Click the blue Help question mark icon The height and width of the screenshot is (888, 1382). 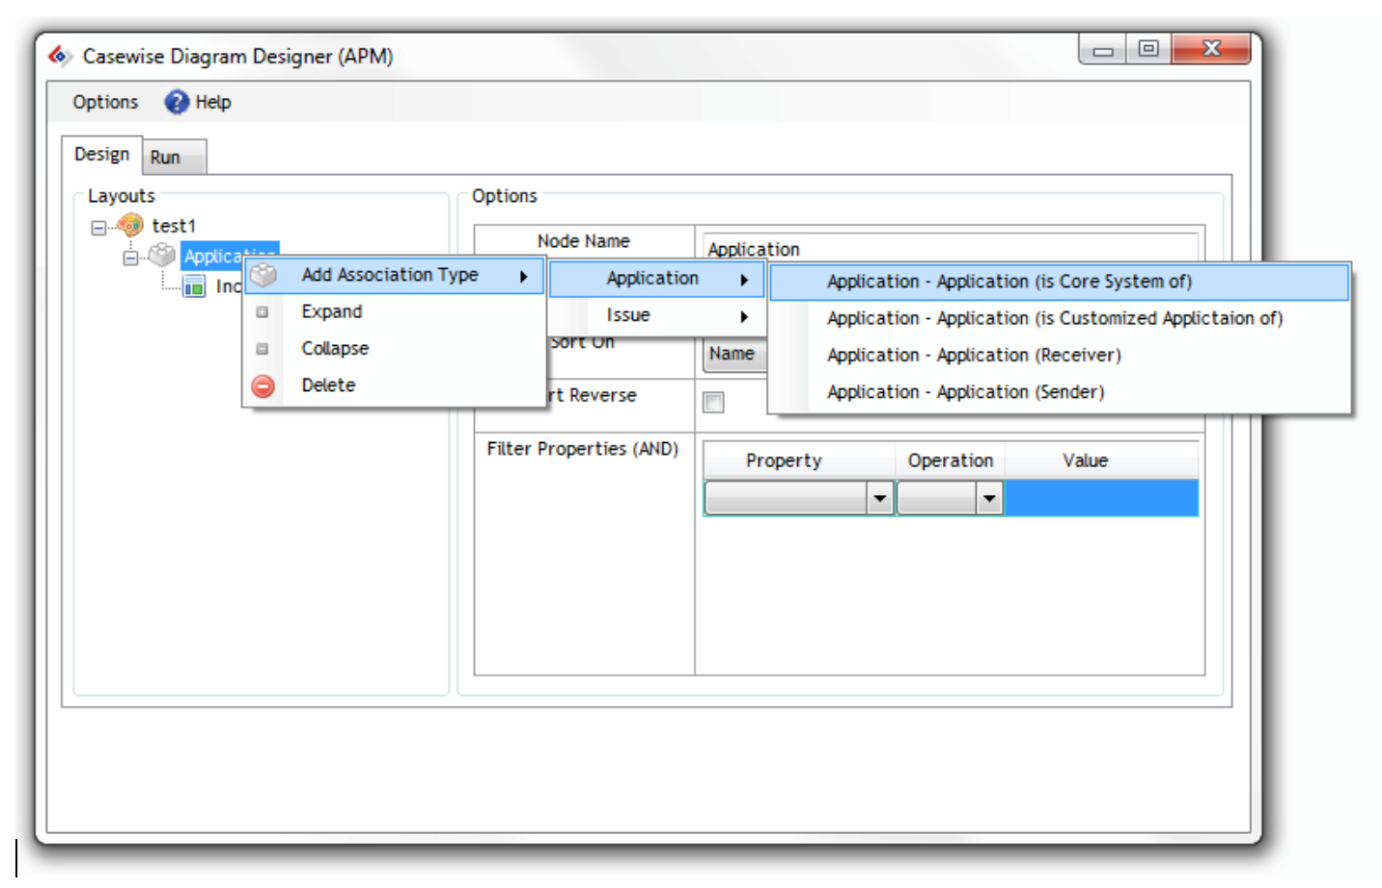pos(176,102)
